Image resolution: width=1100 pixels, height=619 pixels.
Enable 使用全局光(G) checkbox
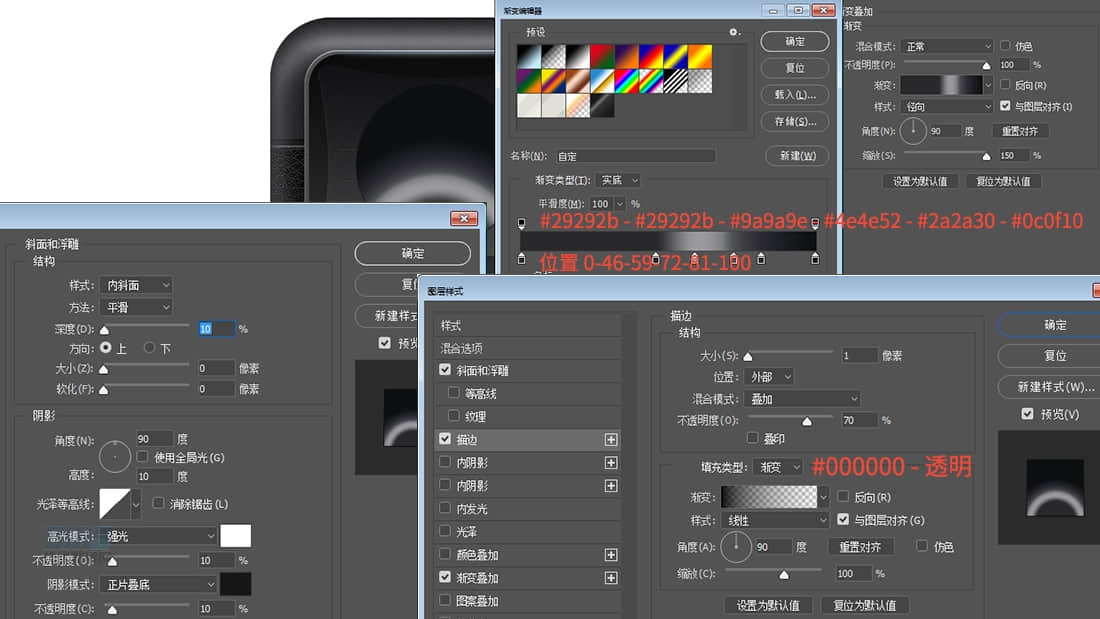click(x=142, y=457)
